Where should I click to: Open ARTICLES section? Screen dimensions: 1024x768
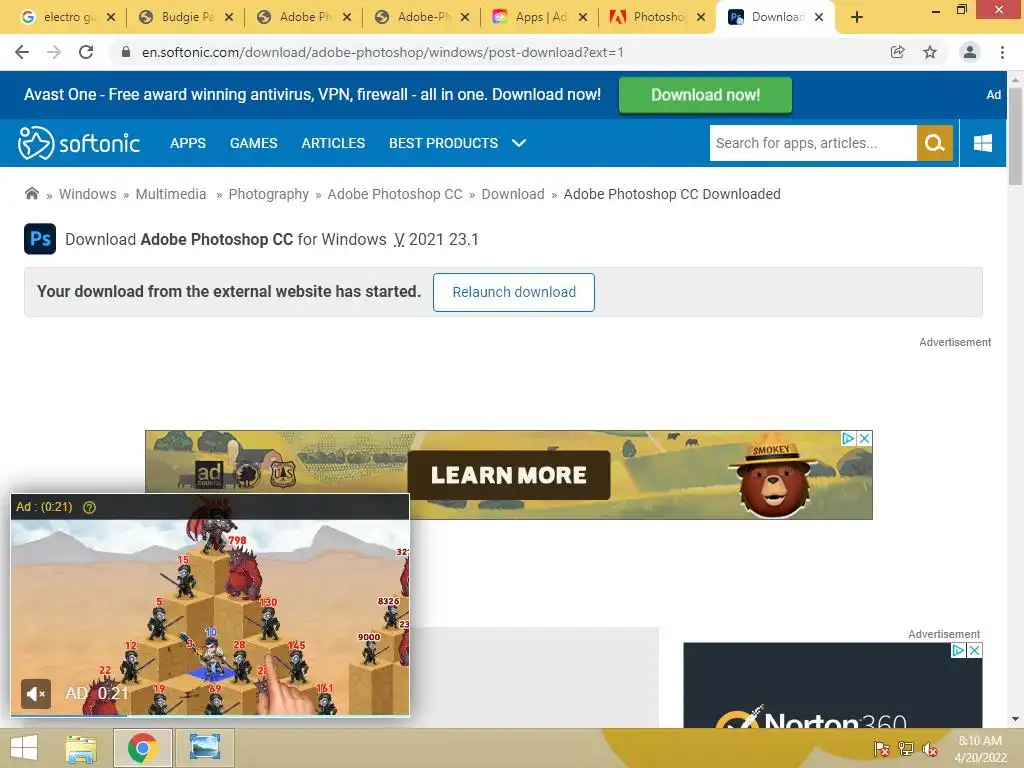coord(333,143)
